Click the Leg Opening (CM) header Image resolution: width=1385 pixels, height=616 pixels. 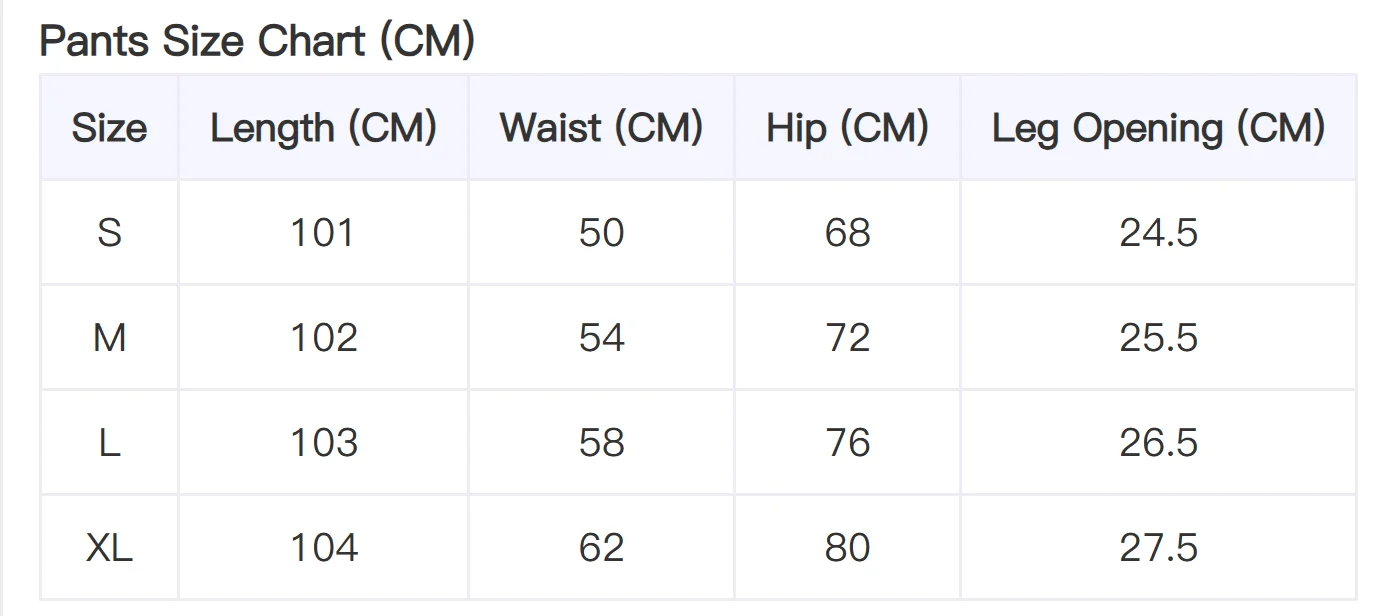click(x=1158, y=128)
